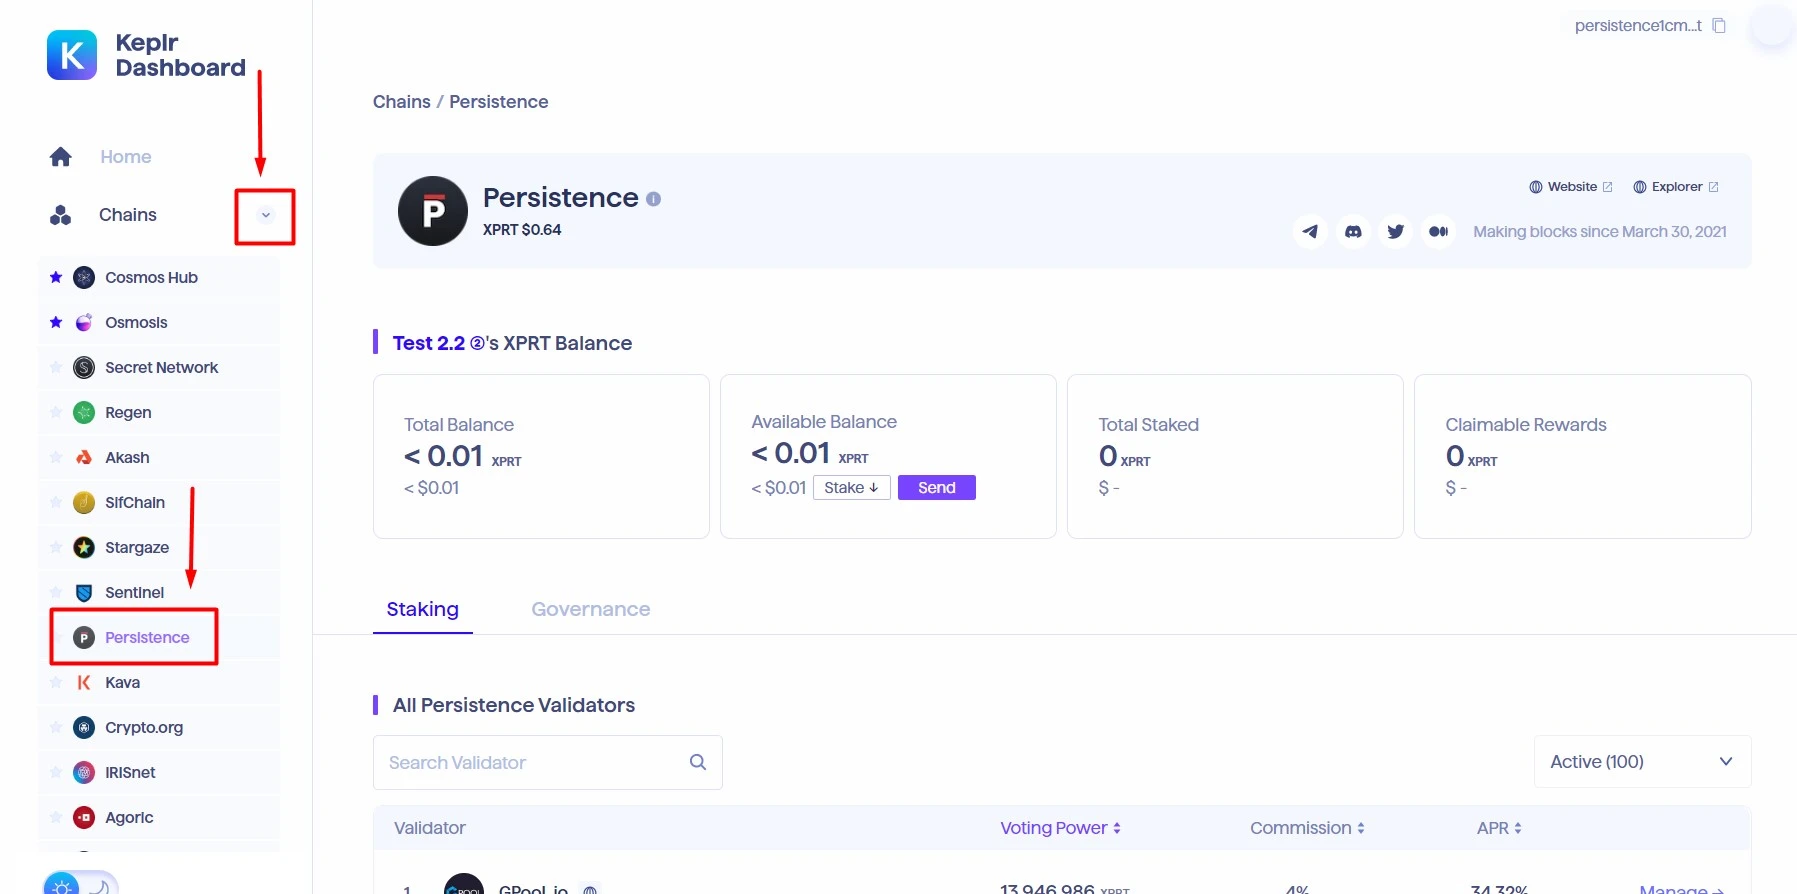Star the Akash chain

(x=56, y=457)
